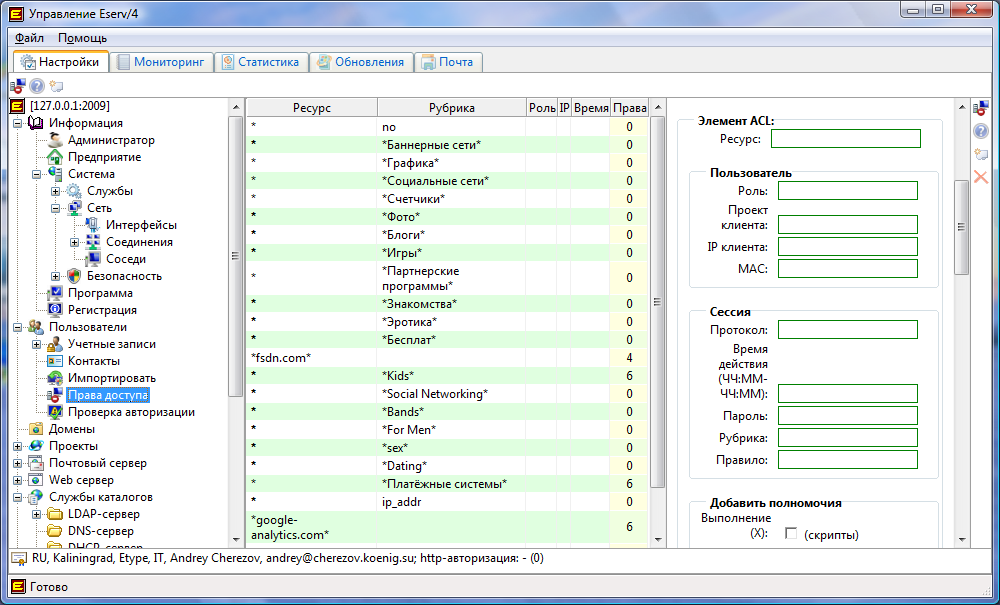Sort by the Ресурс column header
The width and height of the screenshot is (1000, 605).
pos(312,108)
